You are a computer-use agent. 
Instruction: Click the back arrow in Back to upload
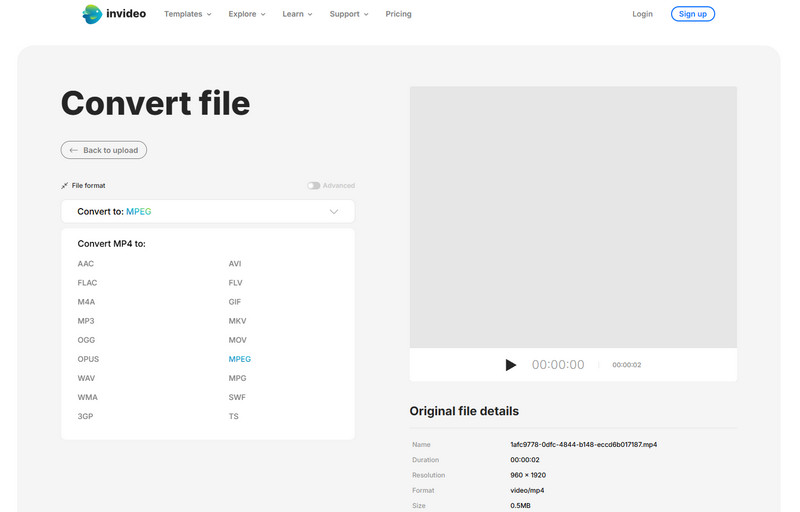pyautogui.click(x=74, y=150)
